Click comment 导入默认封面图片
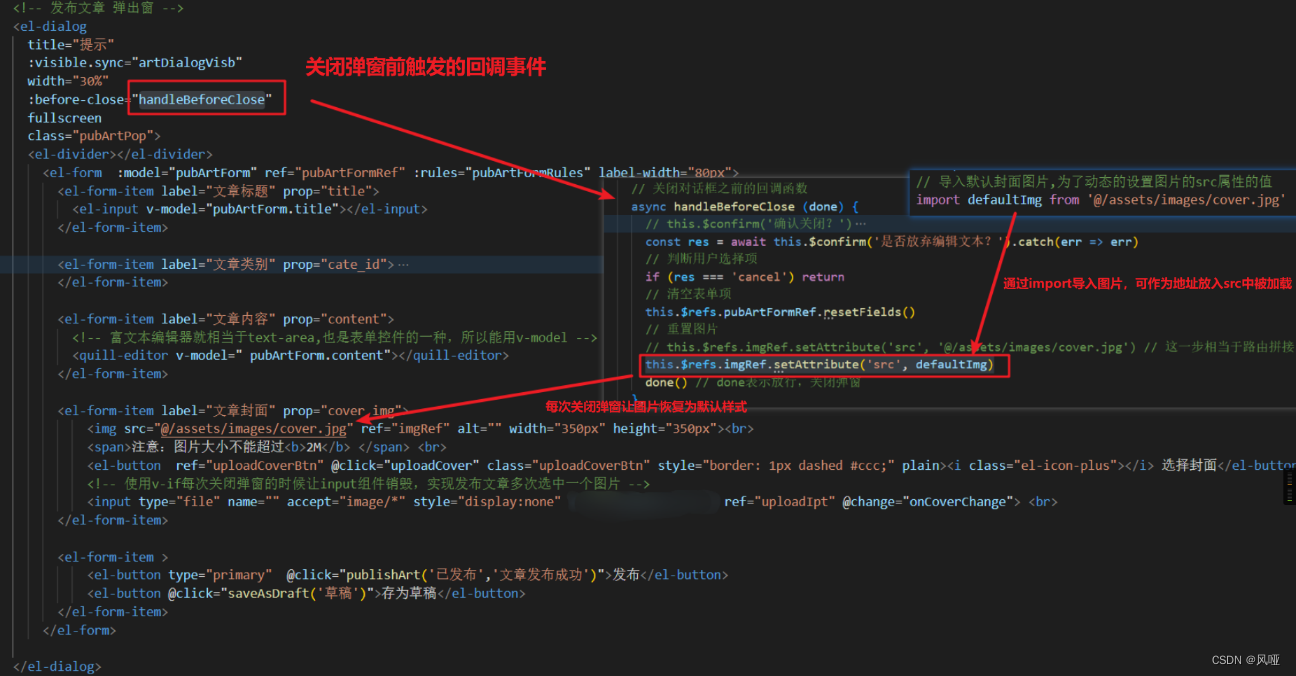The image size is (1296, 676). (x=1094, y=181)
